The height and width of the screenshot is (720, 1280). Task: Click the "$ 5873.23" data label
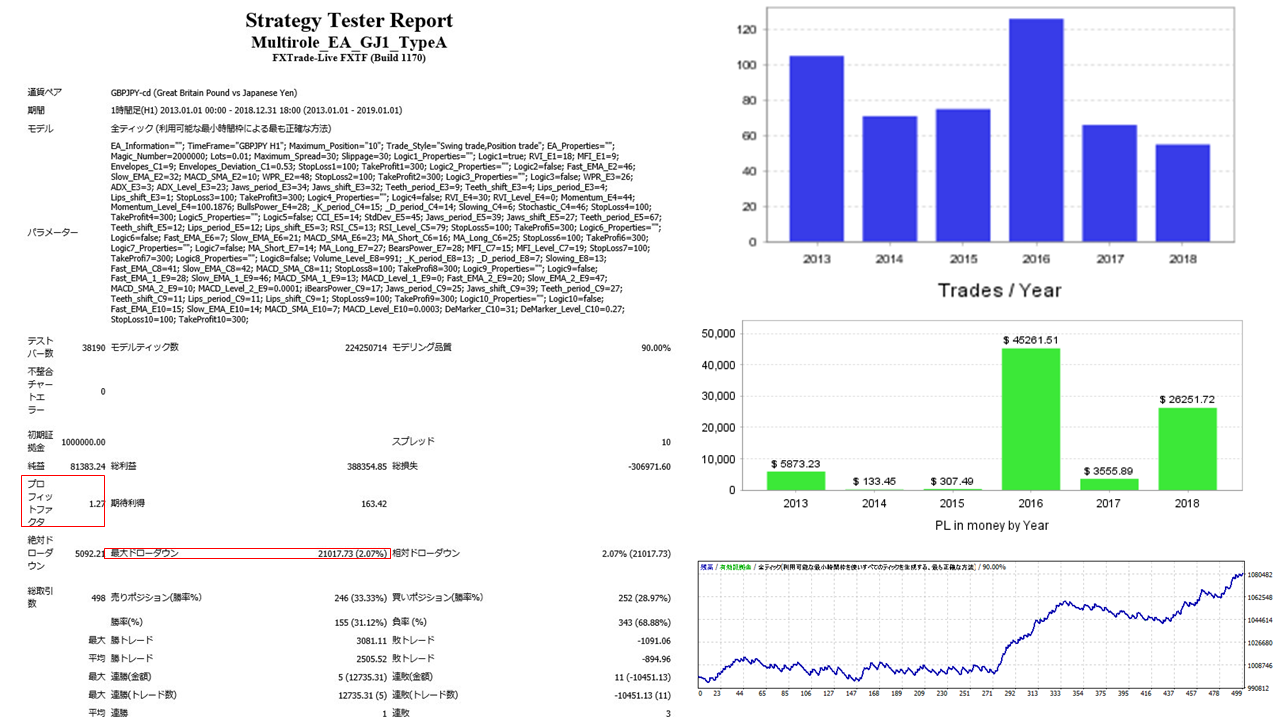(x=795, y=464)
